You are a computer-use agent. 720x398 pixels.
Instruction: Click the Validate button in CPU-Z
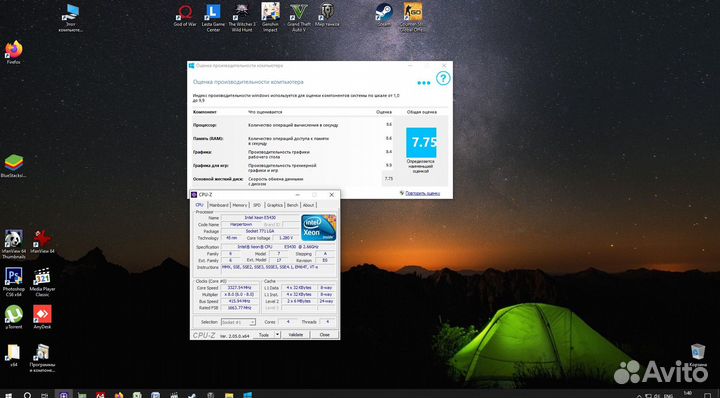click(x=296, y=335)
